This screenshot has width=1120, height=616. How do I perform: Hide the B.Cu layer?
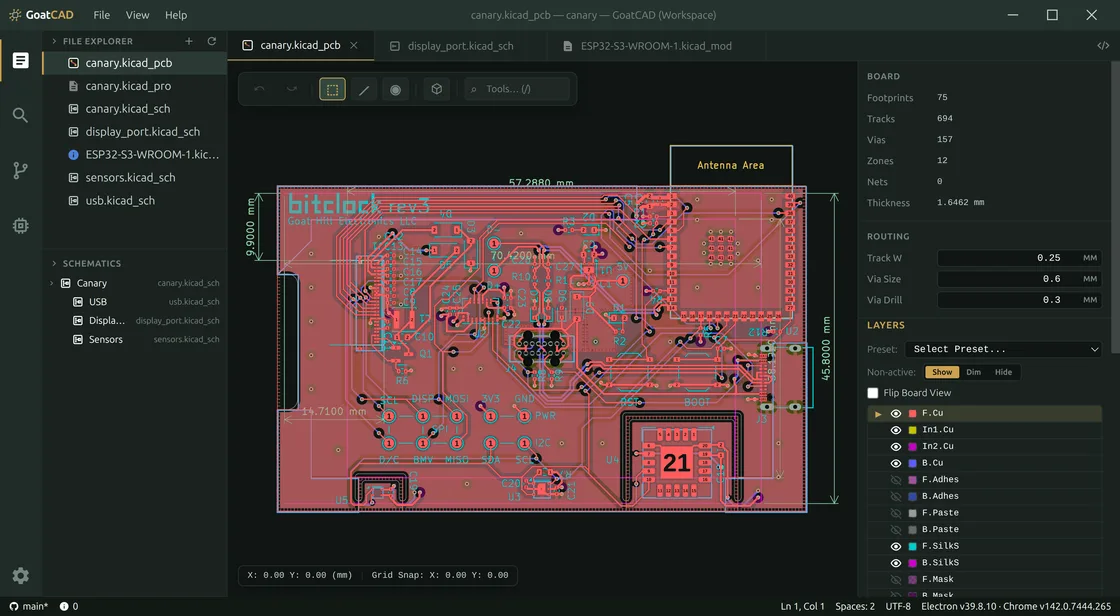tap(896, 463)
